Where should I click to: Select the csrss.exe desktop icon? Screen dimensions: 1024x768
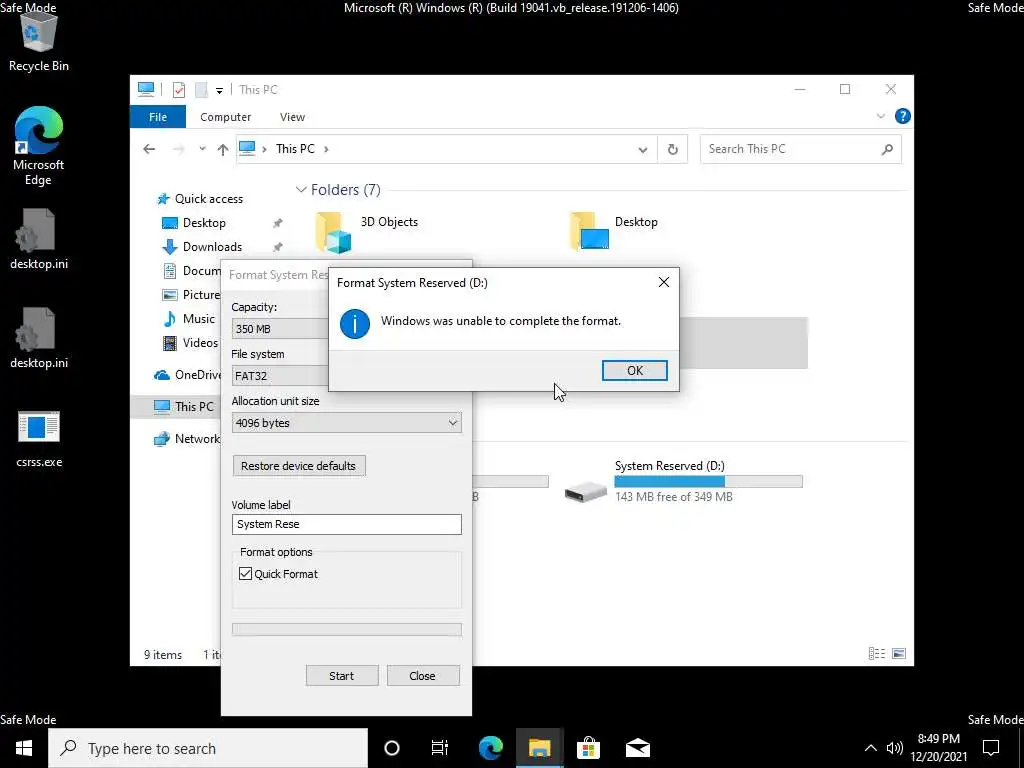39,439
